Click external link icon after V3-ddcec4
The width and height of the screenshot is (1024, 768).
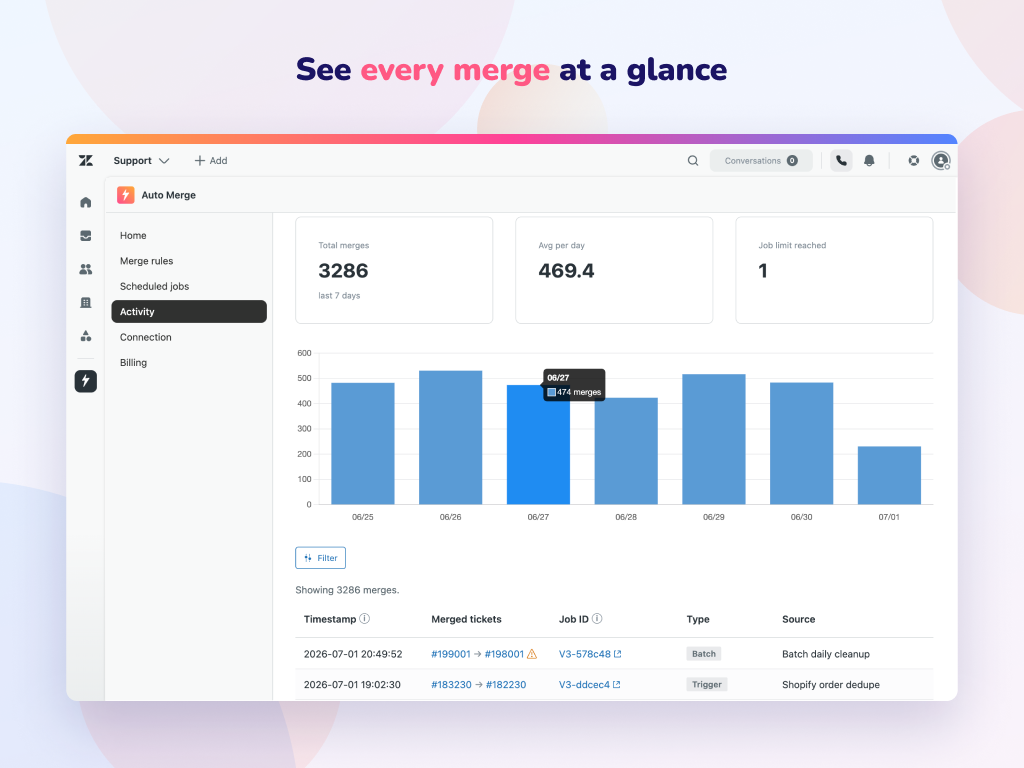[616, 684]
